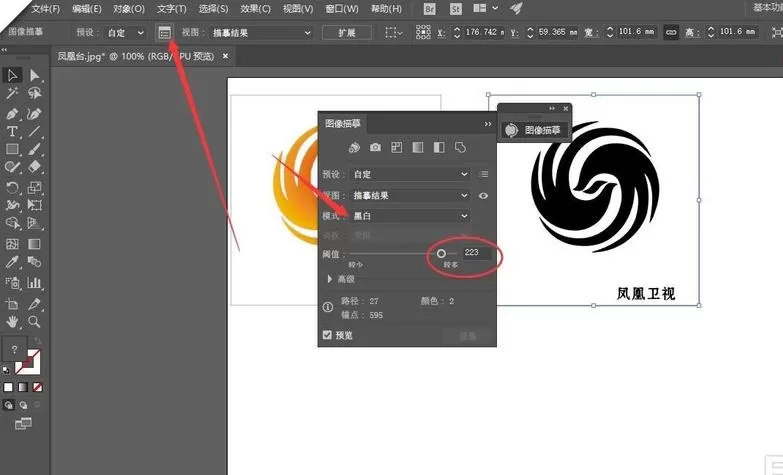Select the Mesh tool
Viewport: 783px width, 475px height.
[12, 244]
